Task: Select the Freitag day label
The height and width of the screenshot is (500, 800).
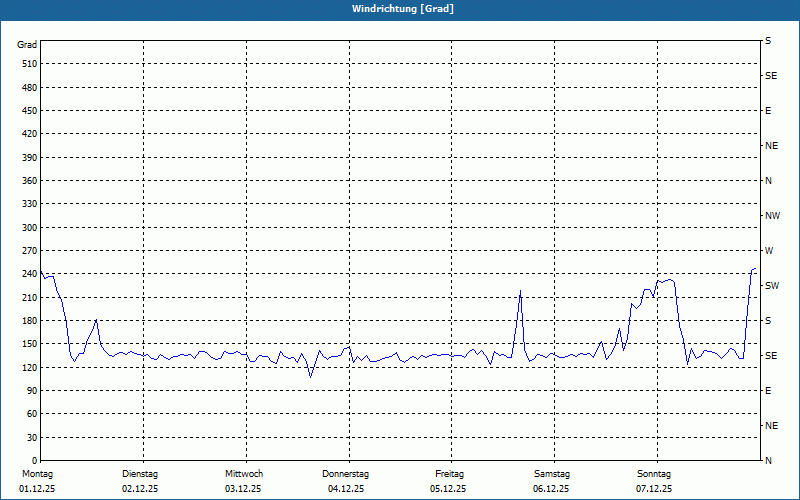Action: 449,474
